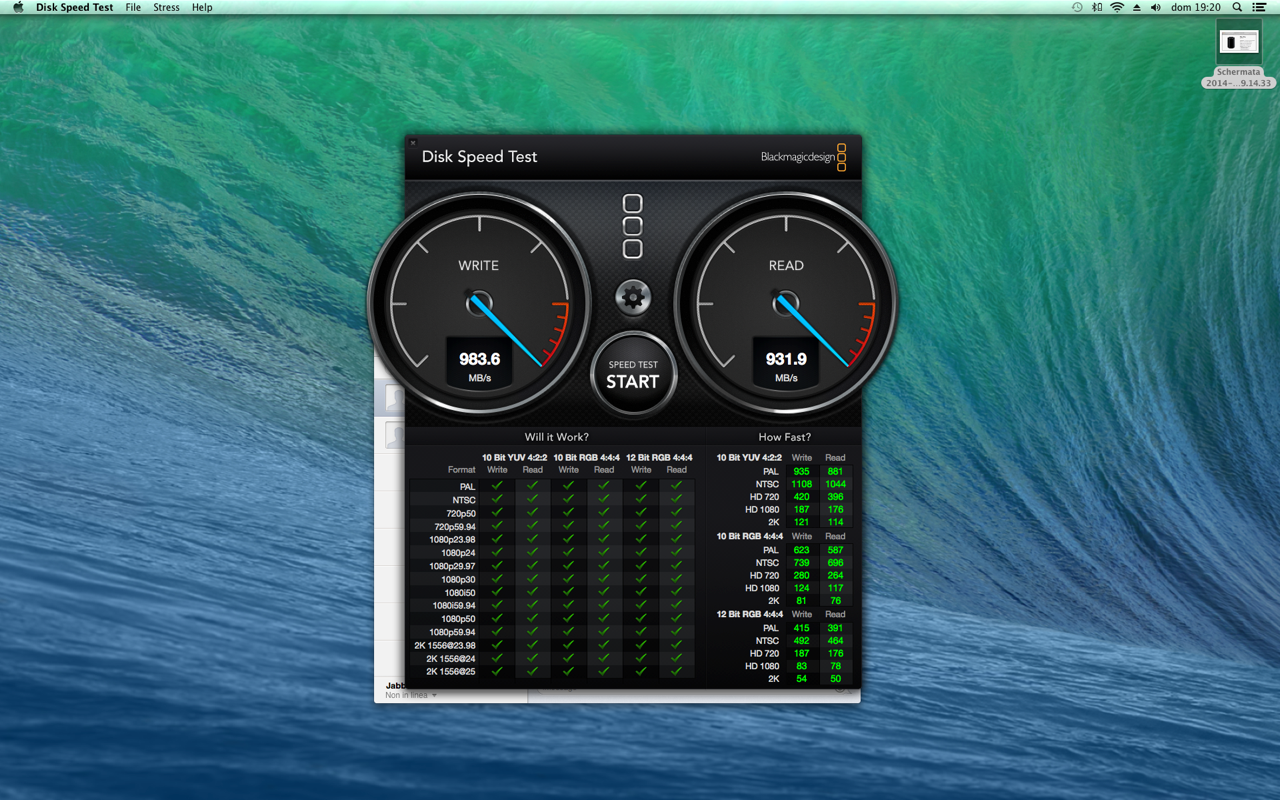Click the 623 write value
This screenshot has width=1280, height=800.
point(801,550)
